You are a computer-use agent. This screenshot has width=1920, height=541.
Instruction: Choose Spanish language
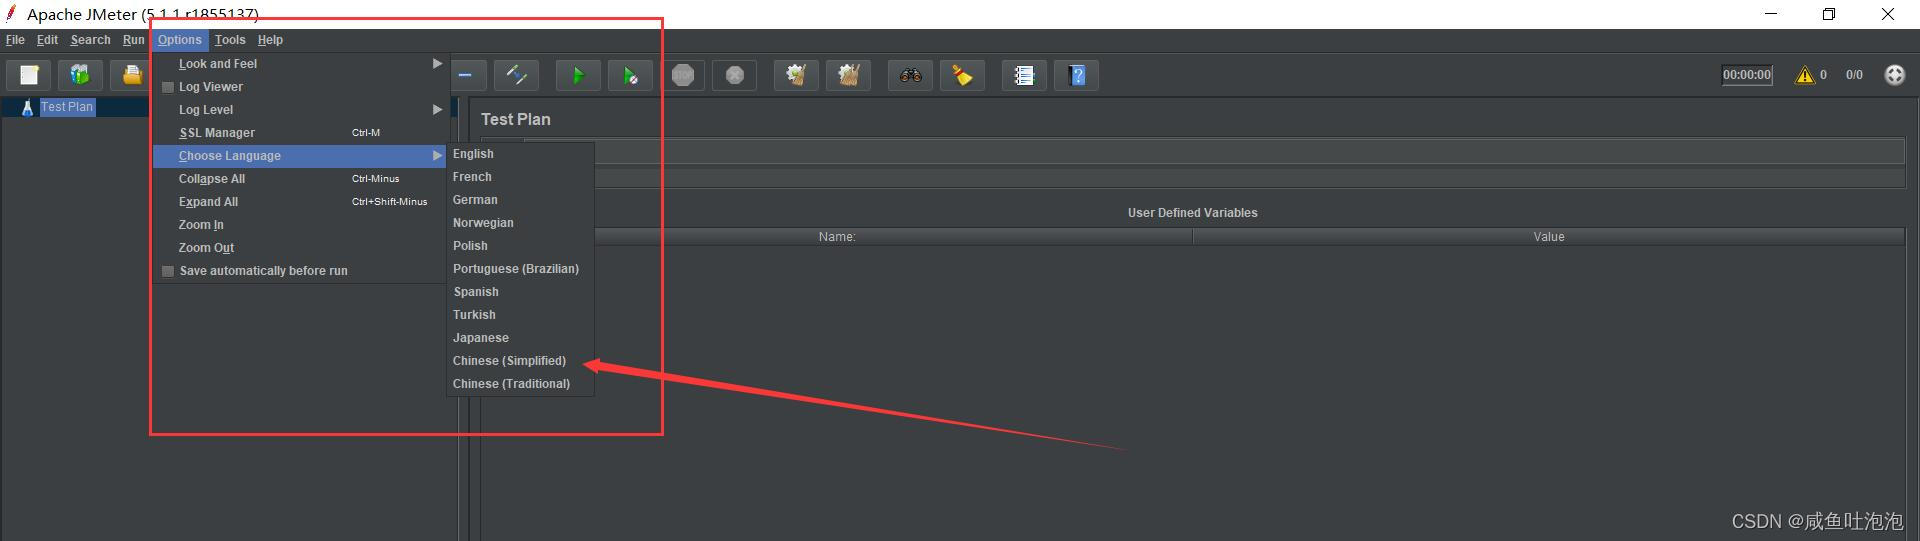pyautogui.click(x=520, y=292)
